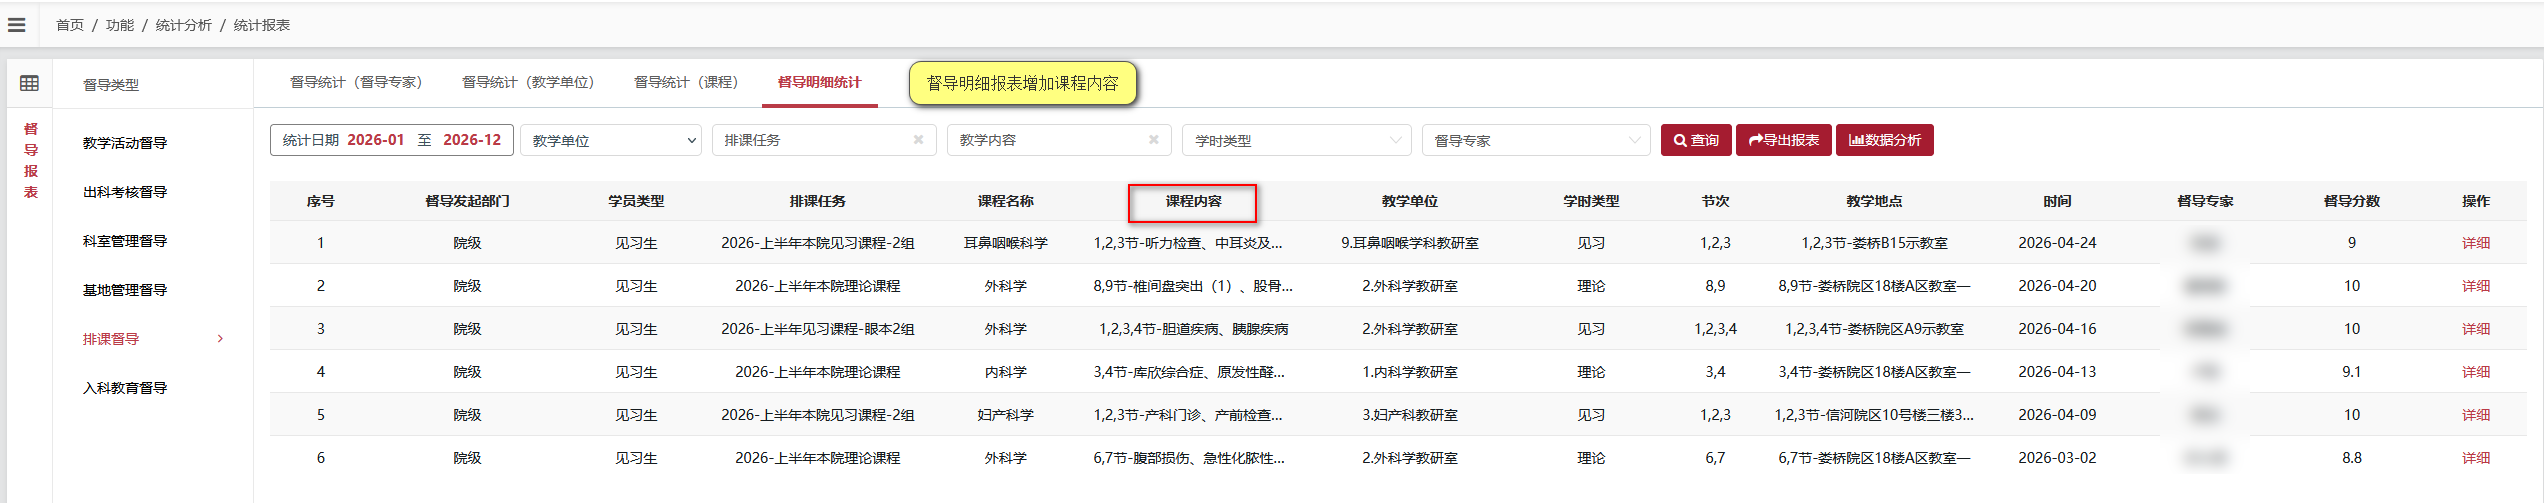Click the 数据分析 button
2544x503 pixels.
coord(1885,140)
